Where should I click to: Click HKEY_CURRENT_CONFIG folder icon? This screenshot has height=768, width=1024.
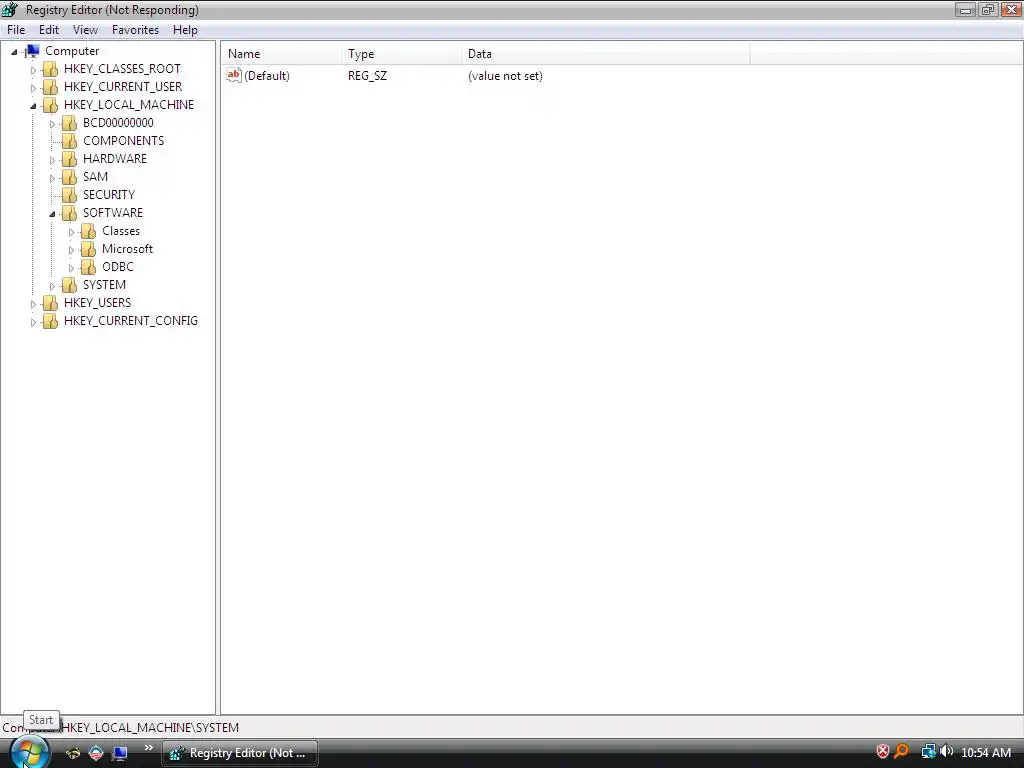(50, 321)
